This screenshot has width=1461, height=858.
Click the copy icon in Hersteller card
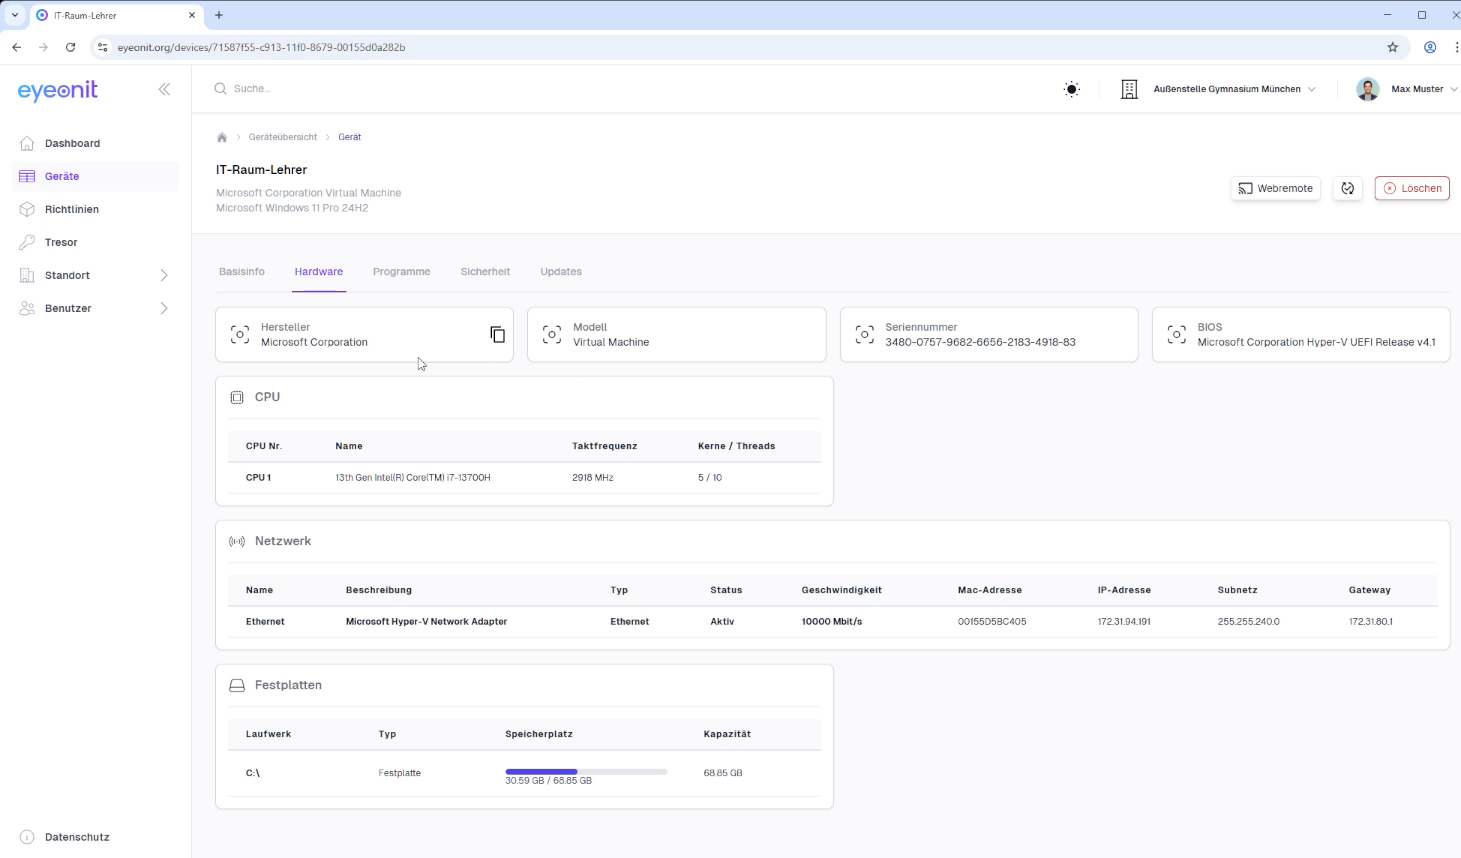(497, 334)
